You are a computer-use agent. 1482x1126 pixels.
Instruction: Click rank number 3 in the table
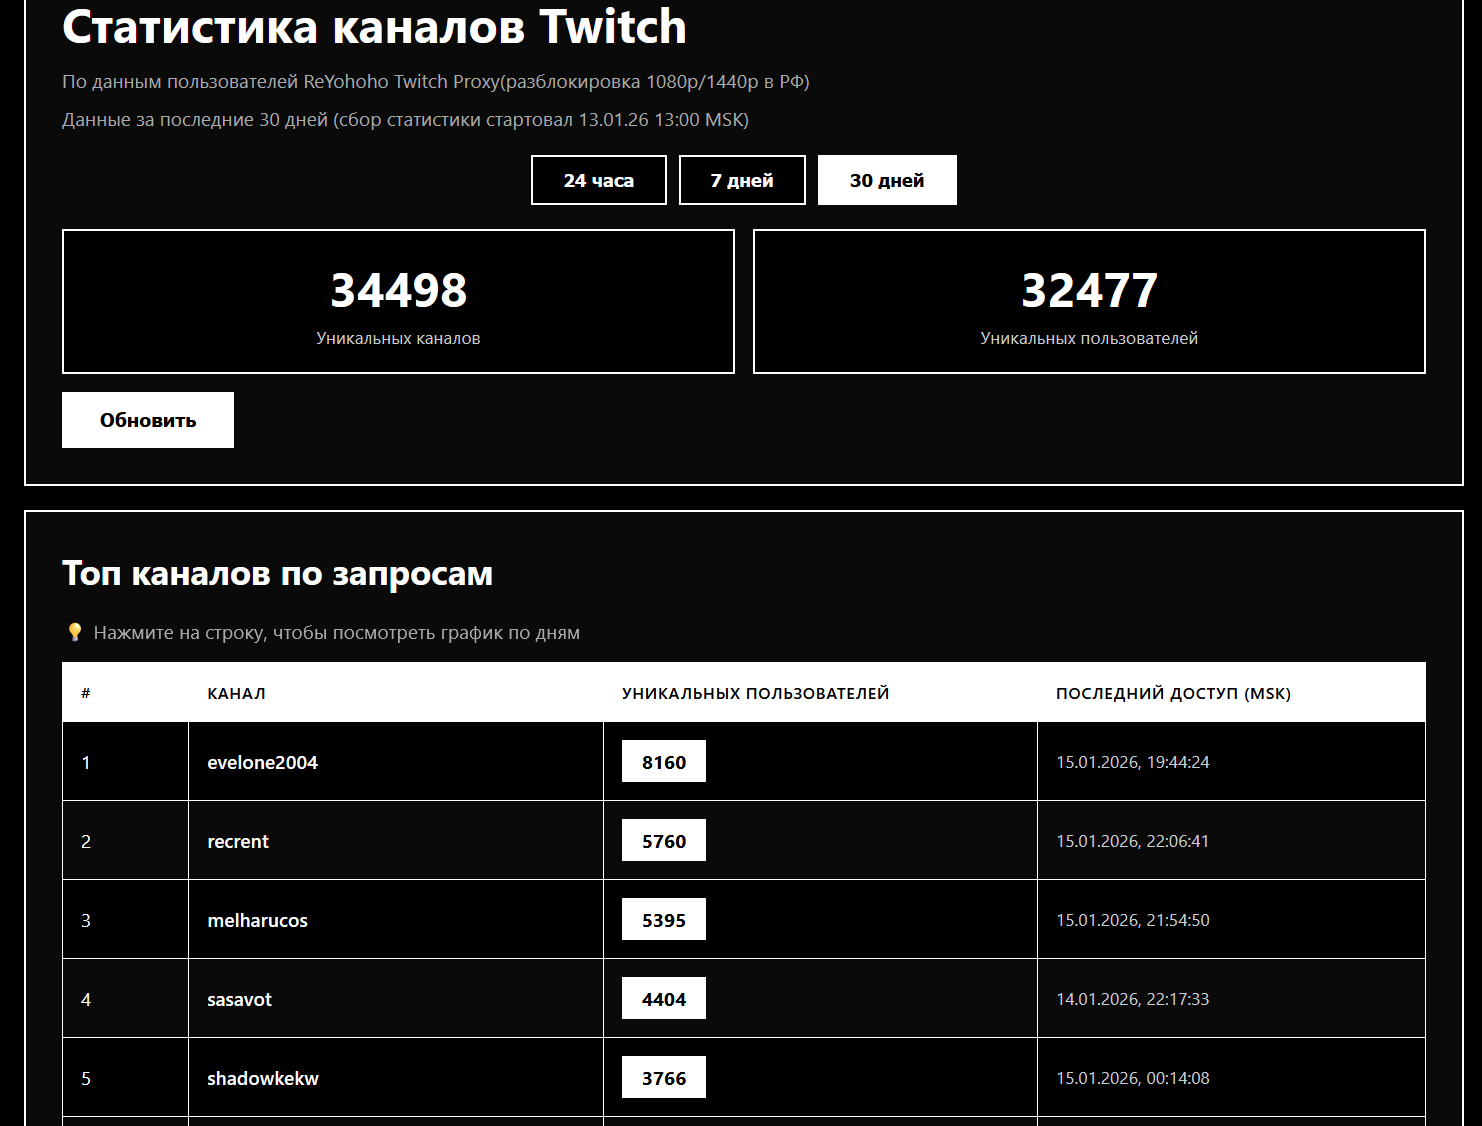(x=86, y=921)
